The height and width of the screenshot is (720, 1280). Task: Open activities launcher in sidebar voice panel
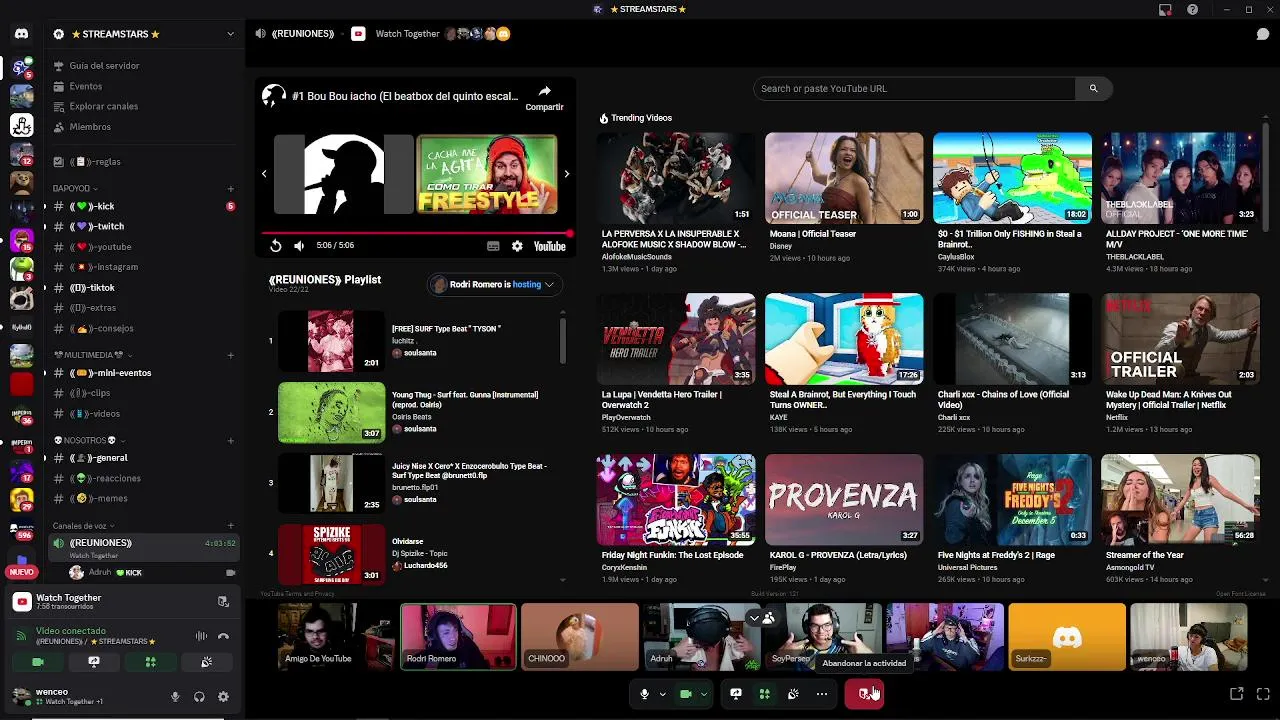[150, 662]
